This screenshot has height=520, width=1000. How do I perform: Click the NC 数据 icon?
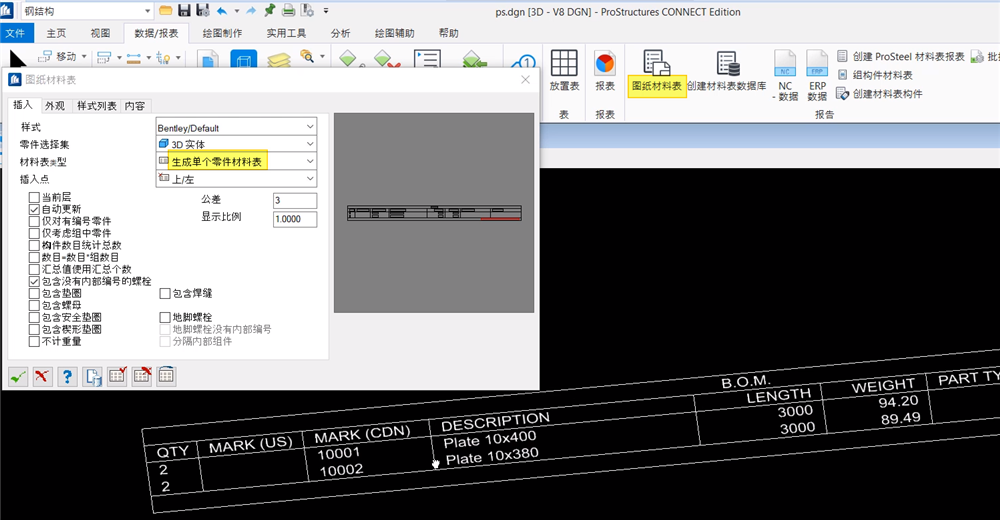tap(785, 75)
